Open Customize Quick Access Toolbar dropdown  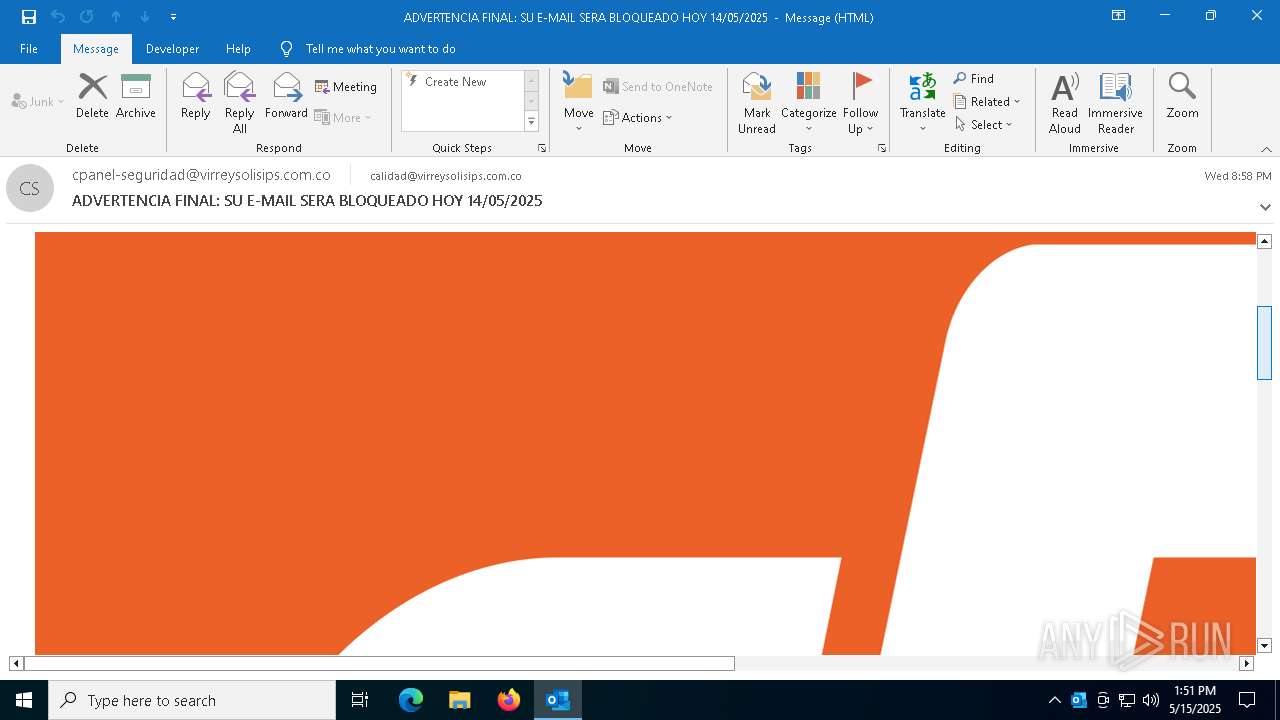click(x=173, y=17)
